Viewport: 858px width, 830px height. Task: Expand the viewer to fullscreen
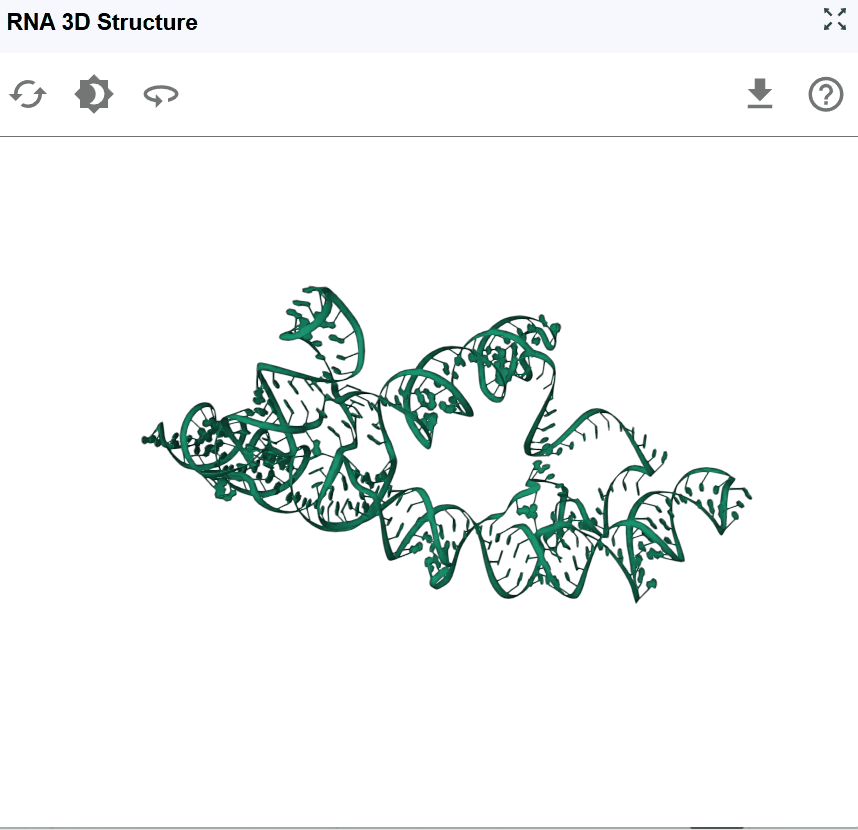tap(835, 19)
